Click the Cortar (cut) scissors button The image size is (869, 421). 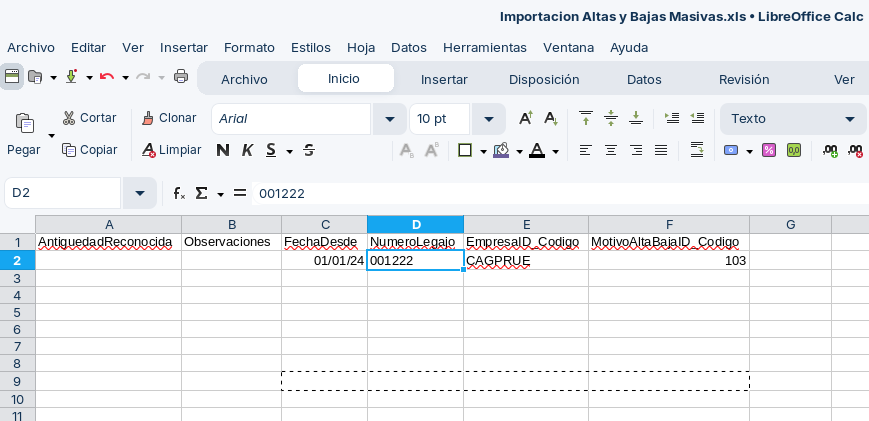pos(89,118)
